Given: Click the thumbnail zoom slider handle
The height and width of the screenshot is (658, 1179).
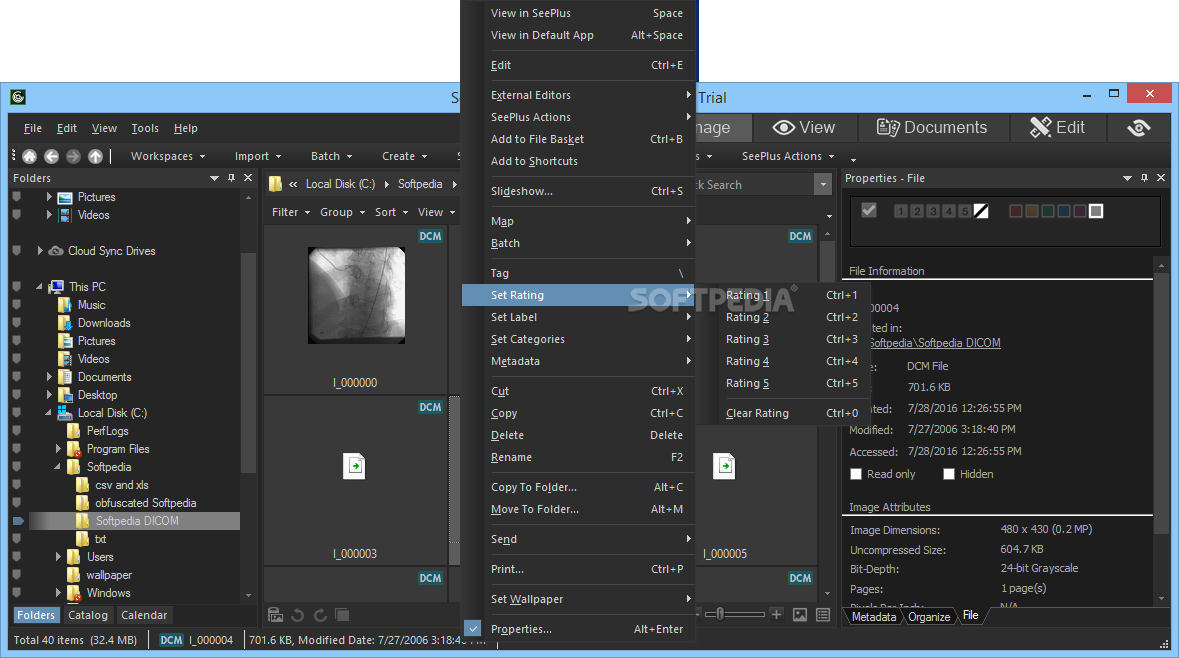Looking at the screenshot, I should (720, 614).
